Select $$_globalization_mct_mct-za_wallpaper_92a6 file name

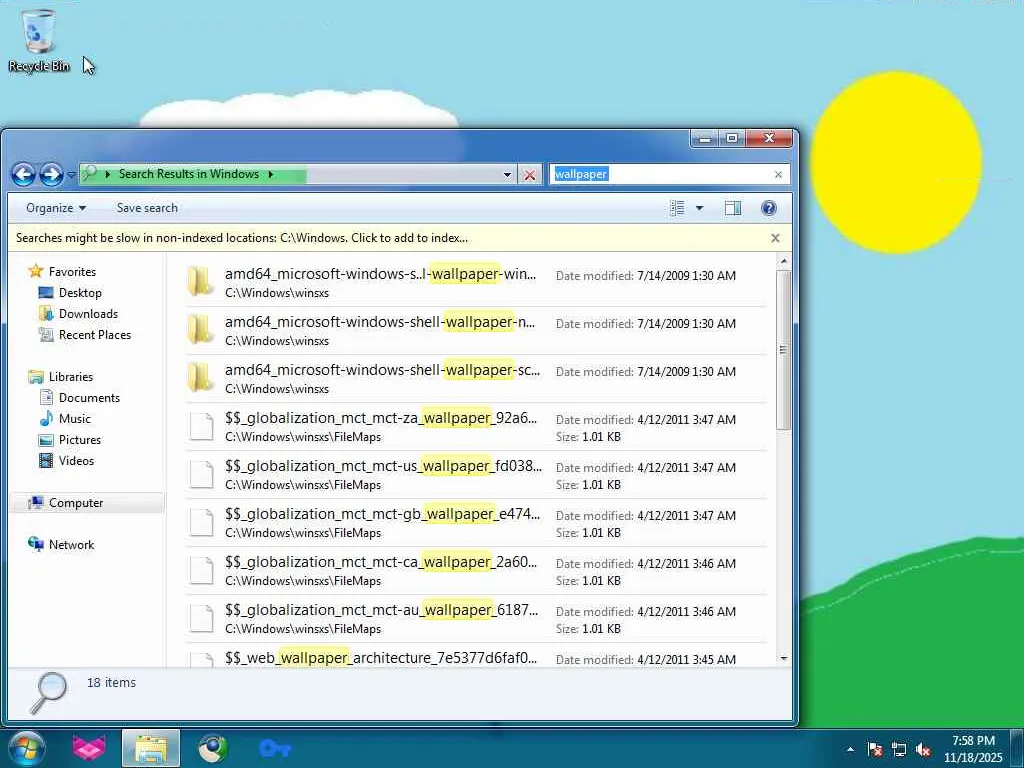click(381, 418)
